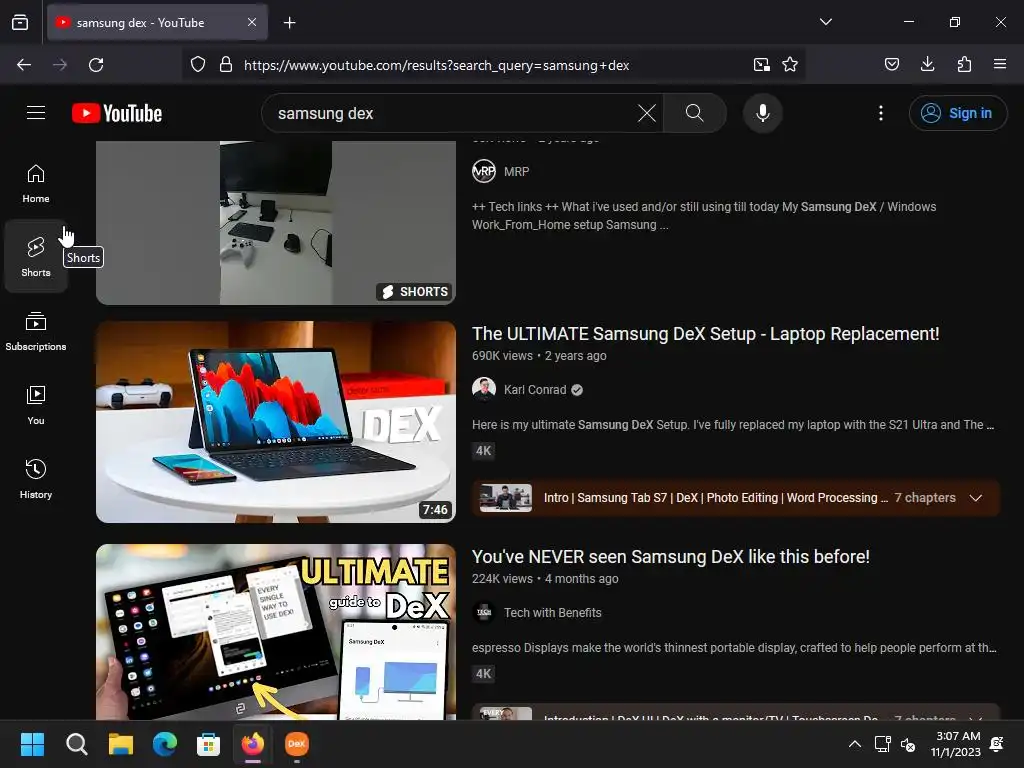Click the magnifier search button

694,113
